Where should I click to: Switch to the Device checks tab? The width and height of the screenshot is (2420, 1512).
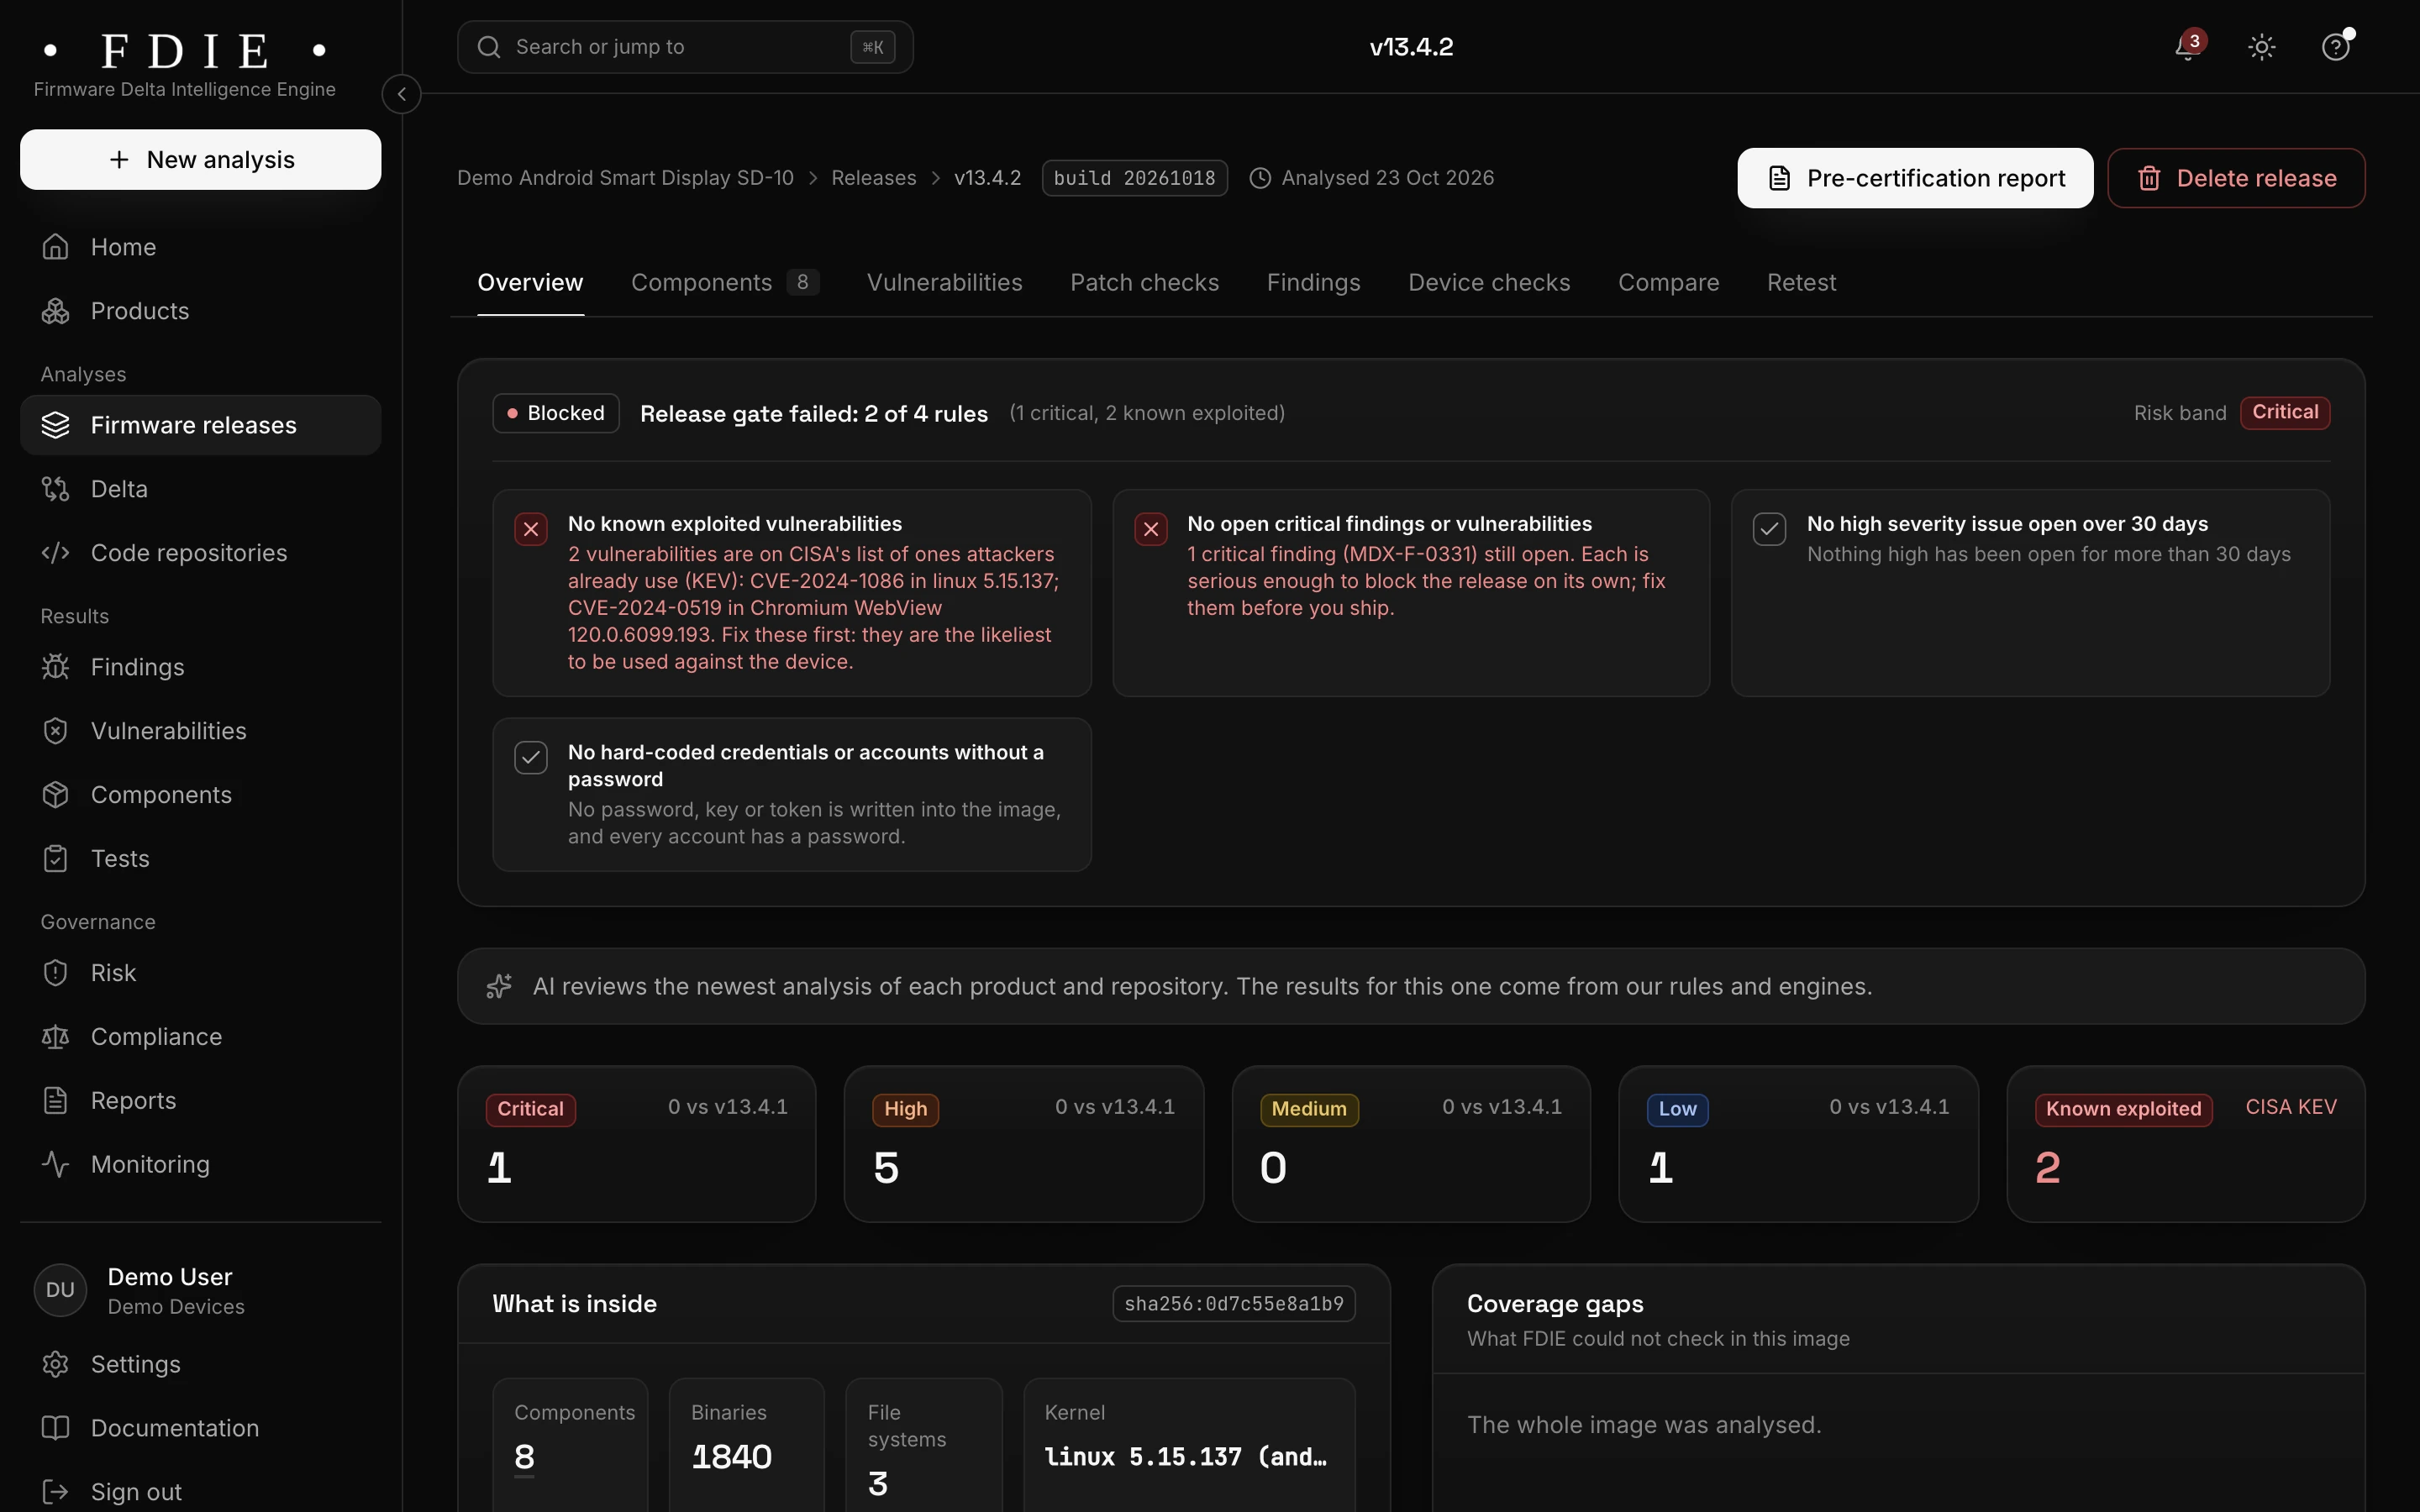pyautogui.click(x=1489, y=283)
